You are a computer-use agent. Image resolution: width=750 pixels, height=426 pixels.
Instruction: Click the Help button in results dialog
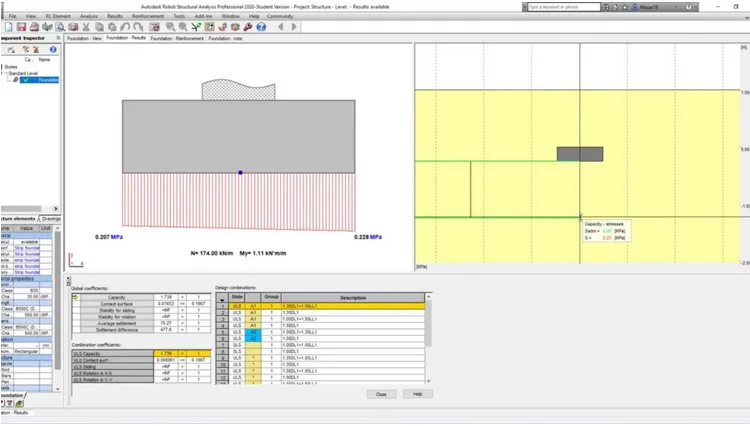click(418, 394)
